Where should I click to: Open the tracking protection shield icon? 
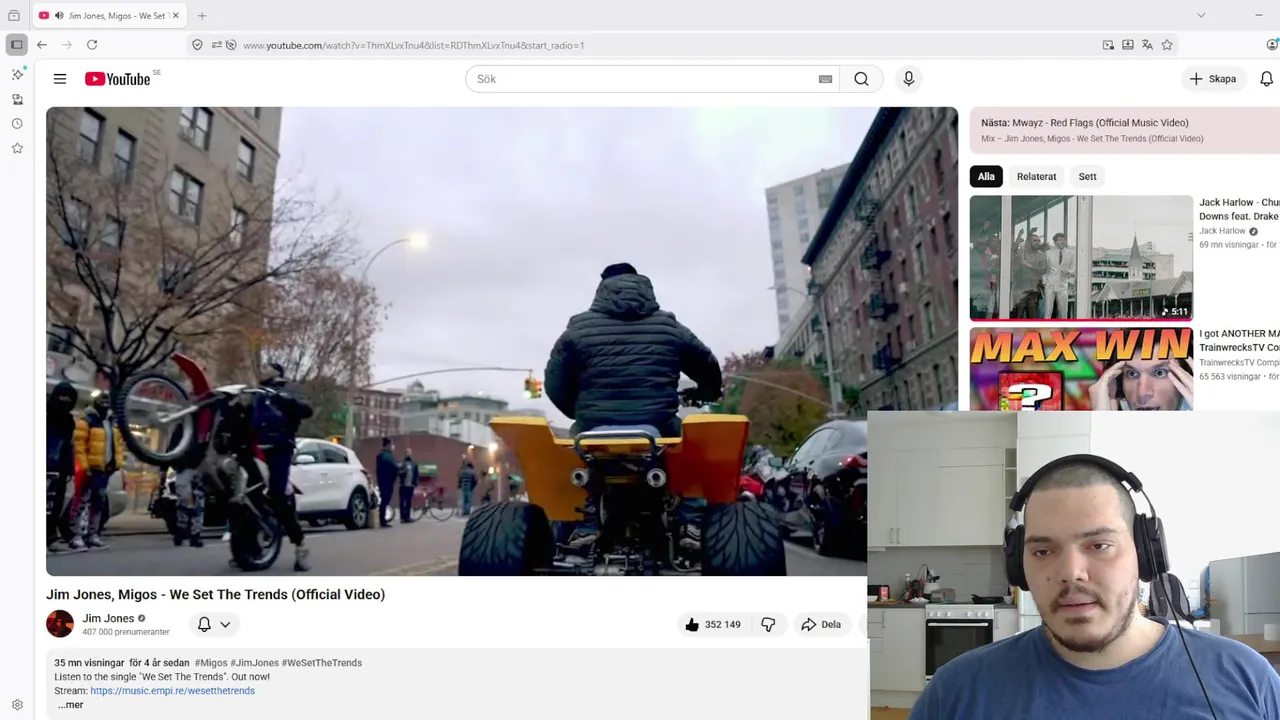tap(197, 45)
